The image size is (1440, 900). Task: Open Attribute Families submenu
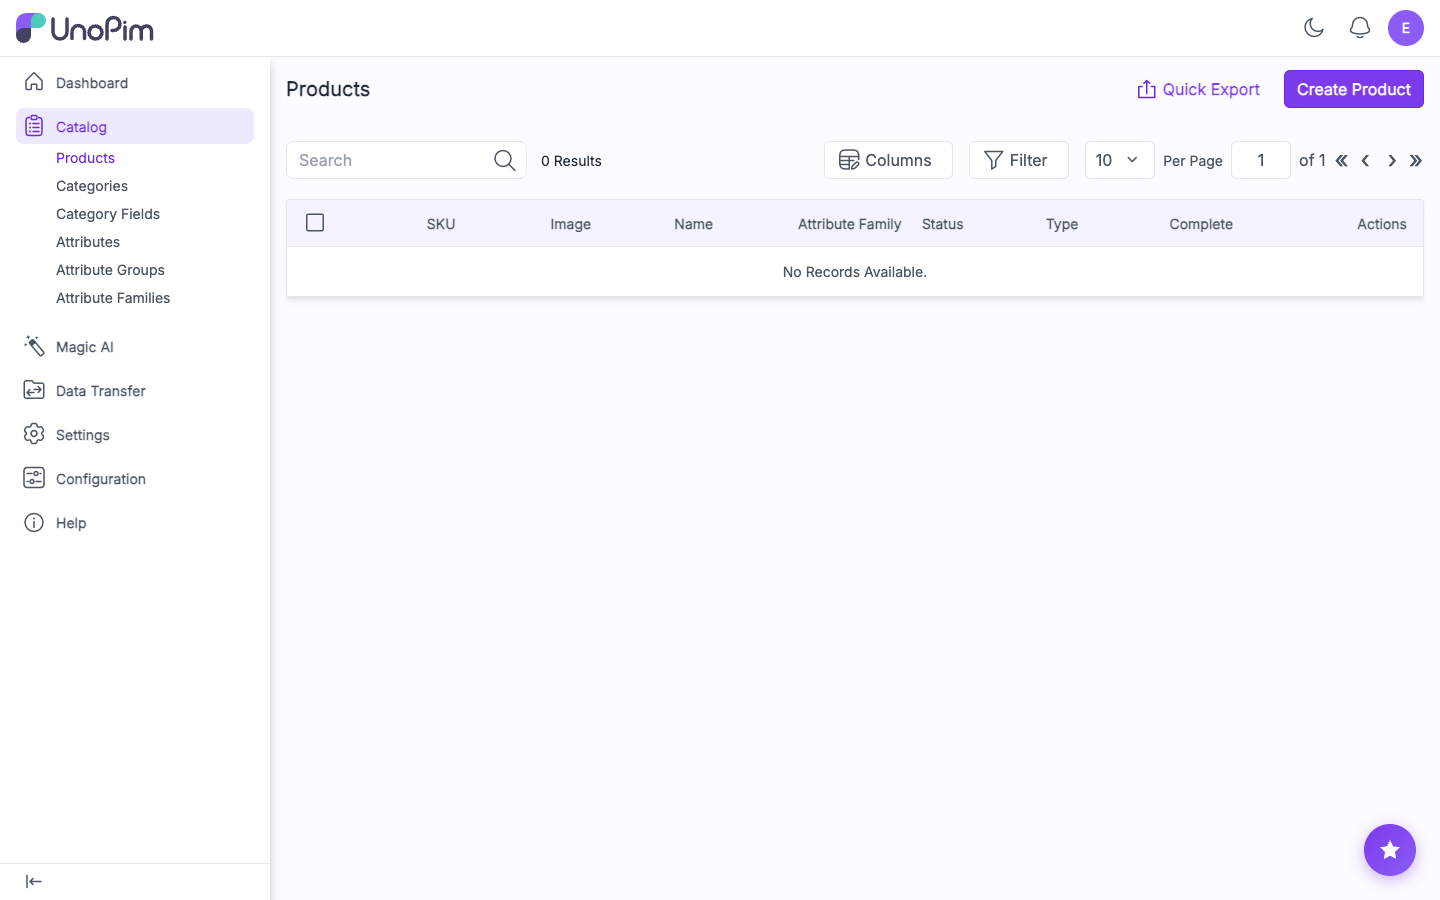[x=113, y=298]
